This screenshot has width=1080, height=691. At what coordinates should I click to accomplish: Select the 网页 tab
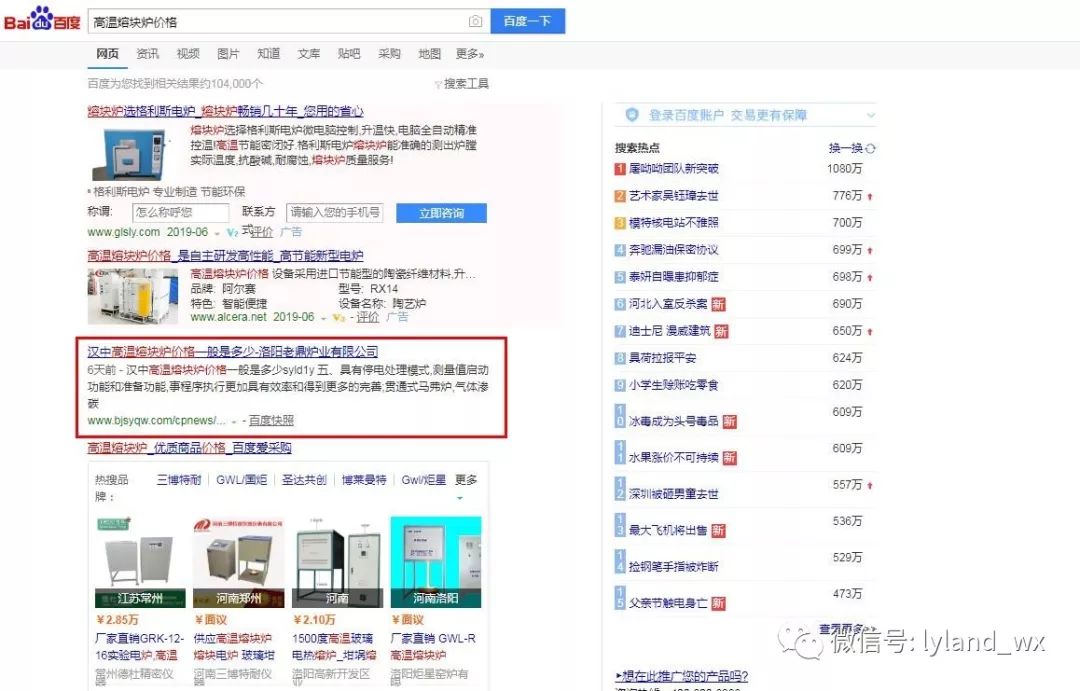click(107, 54)
